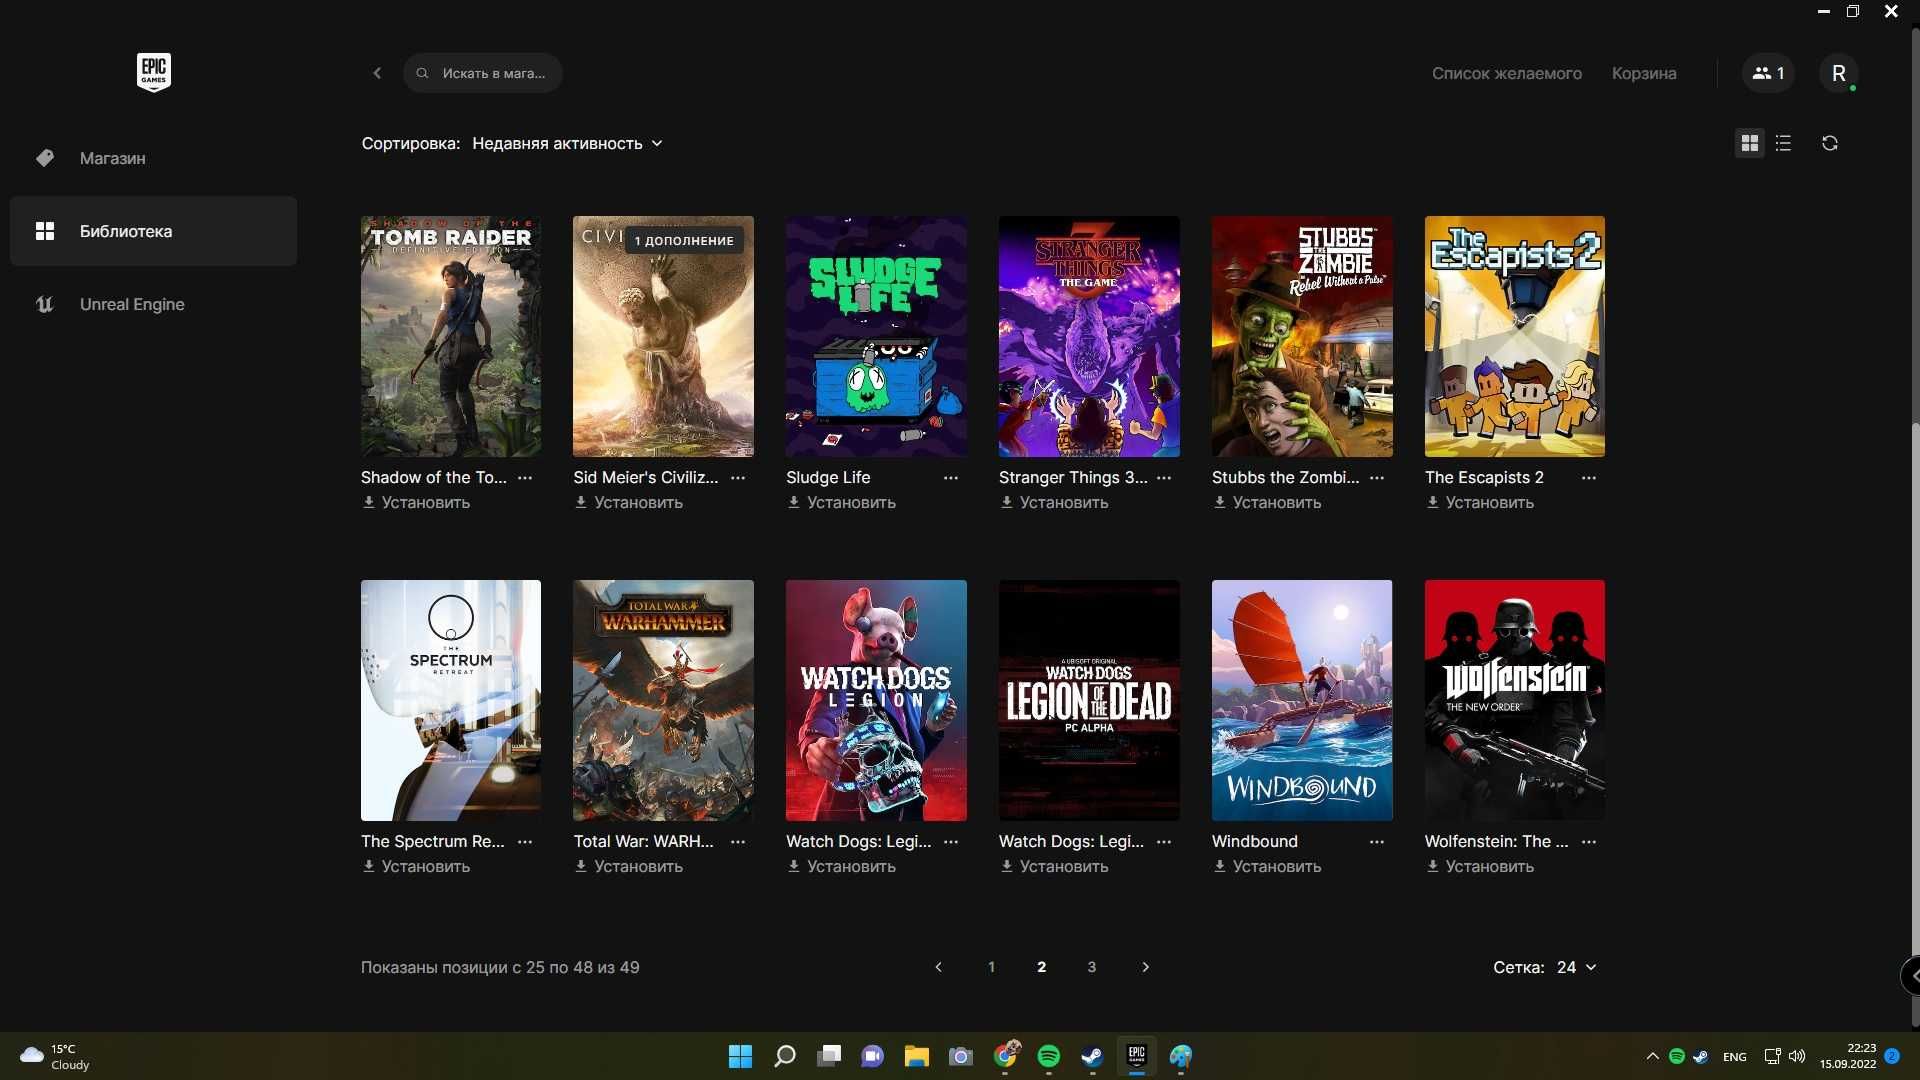
Task: Switch to list view layout
Action: 1783,143
